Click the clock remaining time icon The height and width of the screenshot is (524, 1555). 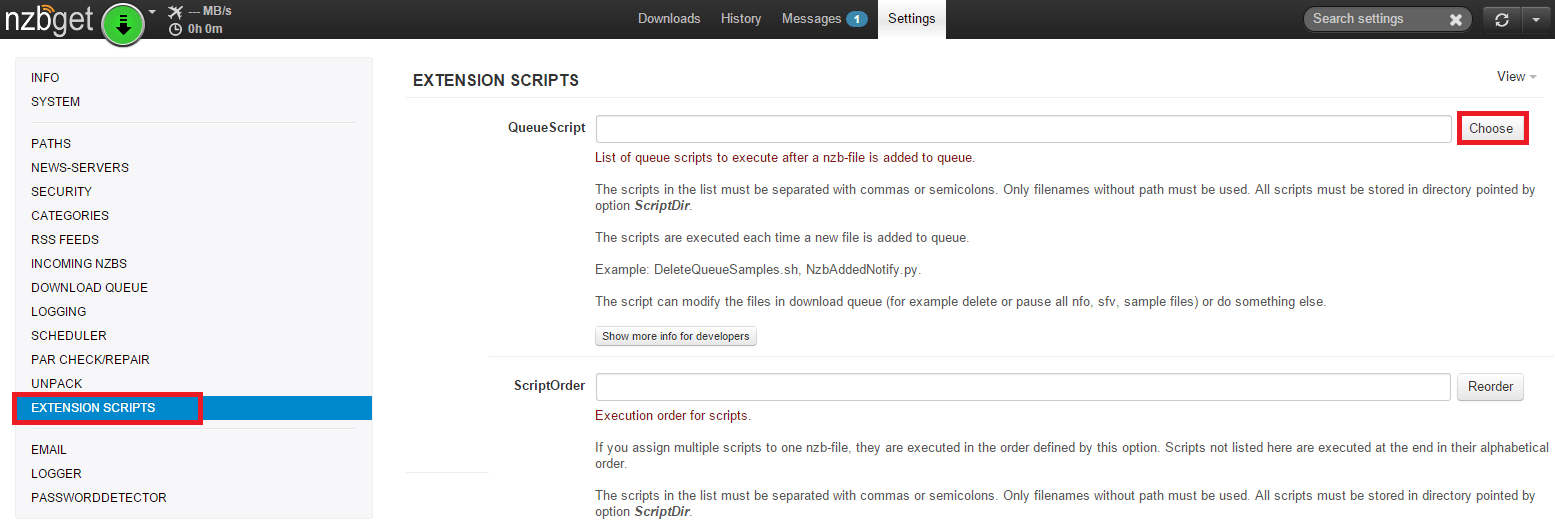pyautogui.click(x=176, y=29)
